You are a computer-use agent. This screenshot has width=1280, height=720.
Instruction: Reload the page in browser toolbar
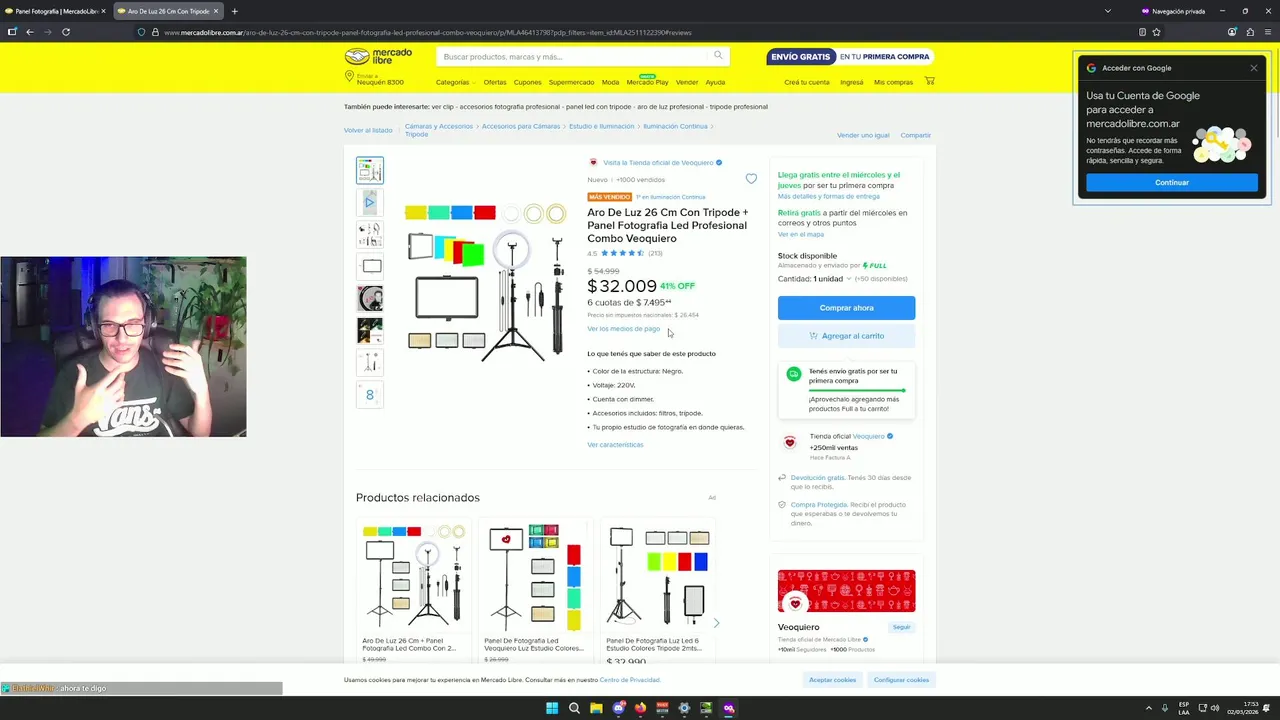pyautogui.click(x=66, y=32)
